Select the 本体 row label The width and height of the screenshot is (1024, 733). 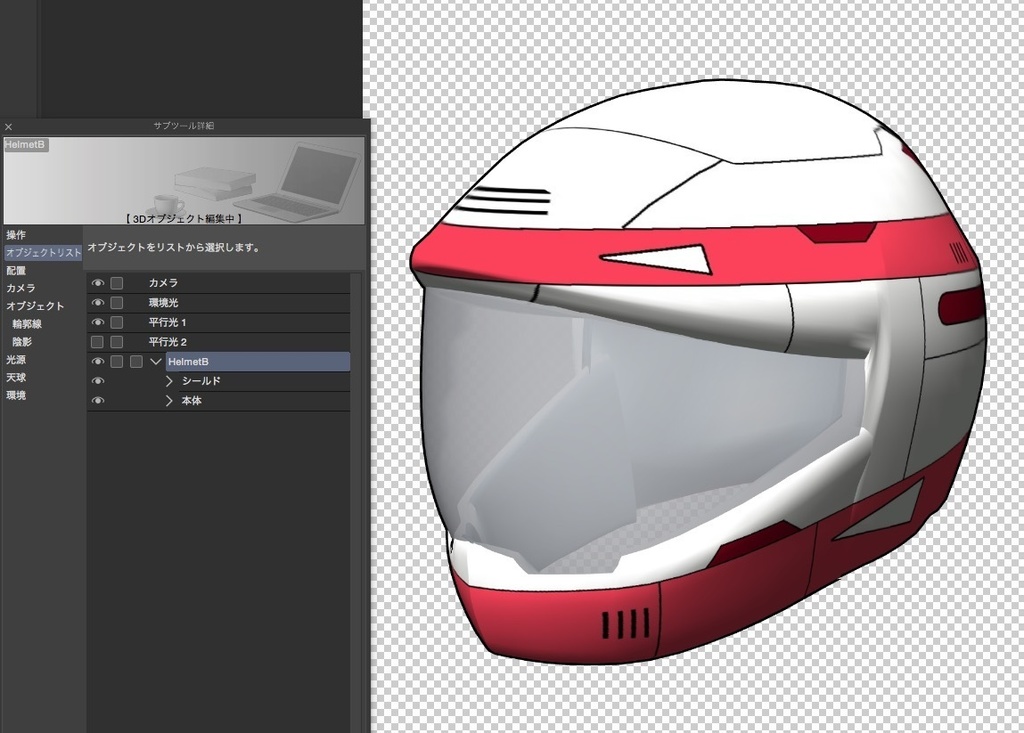191,400
